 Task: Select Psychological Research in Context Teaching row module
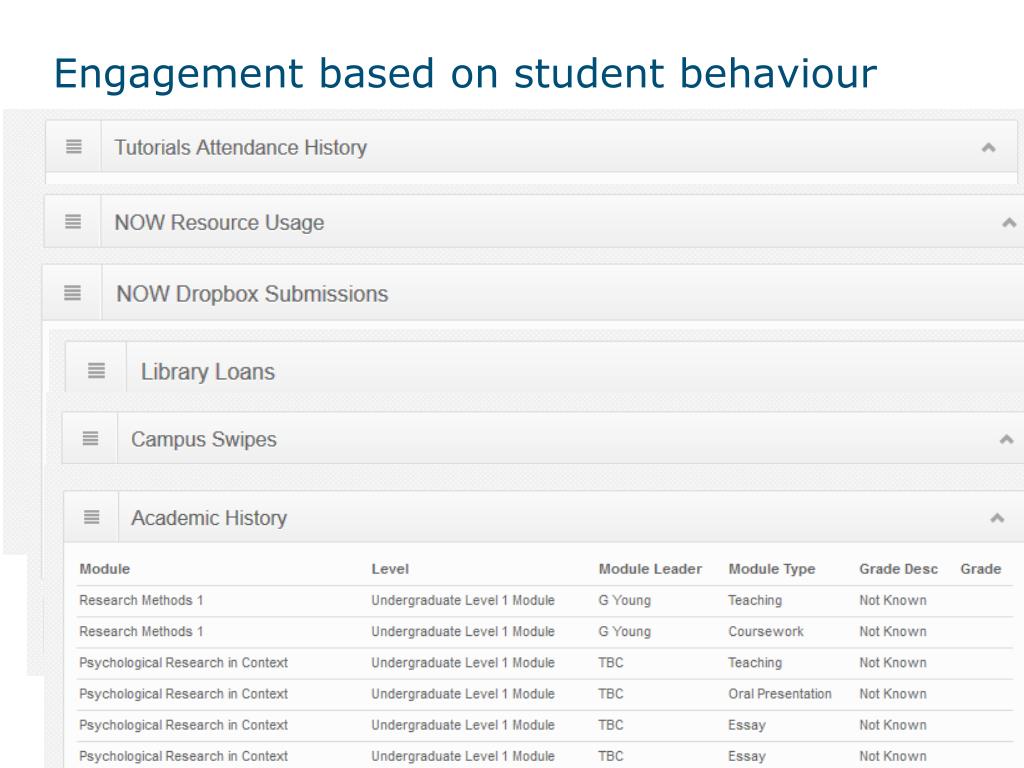coord(184,663)
